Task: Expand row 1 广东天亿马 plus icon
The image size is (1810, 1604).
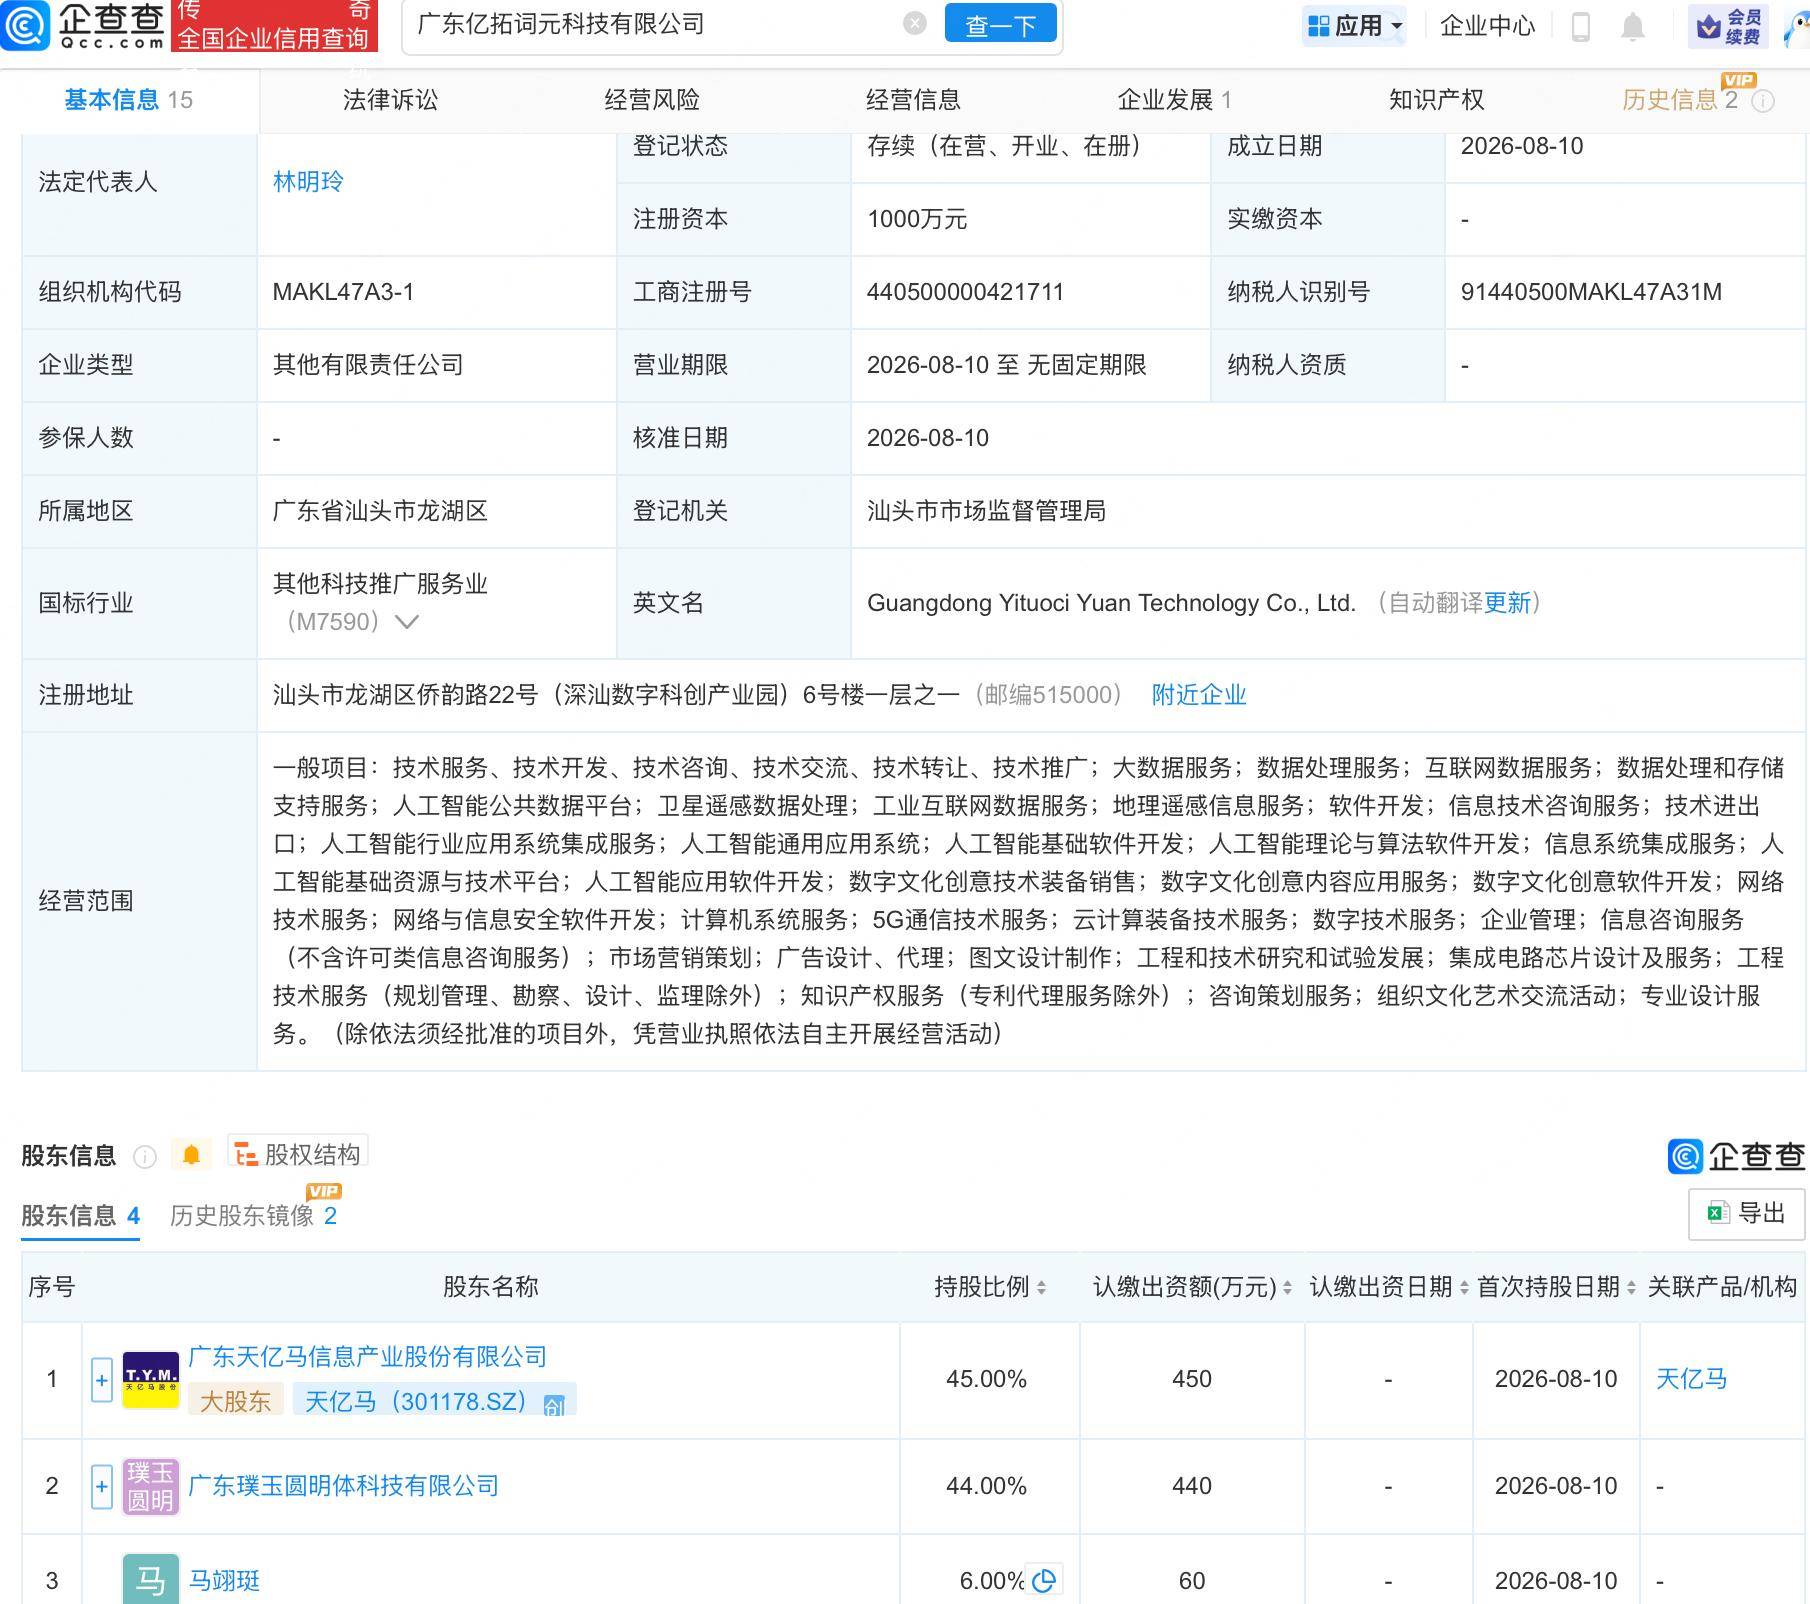Action: 101,1380
